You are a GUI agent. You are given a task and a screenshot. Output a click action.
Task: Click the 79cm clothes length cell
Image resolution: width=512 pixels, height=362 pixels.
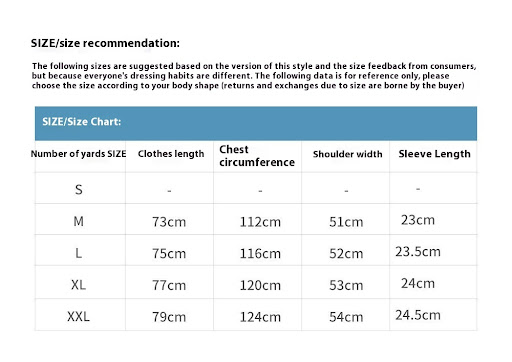169,317
